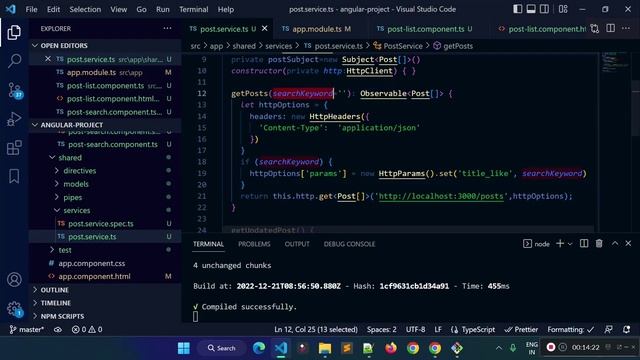Image resolution: width=640 pixels, height=360 pixels.
Task: Click errors and warnings count in status bar
Action: tap(87, 329)
